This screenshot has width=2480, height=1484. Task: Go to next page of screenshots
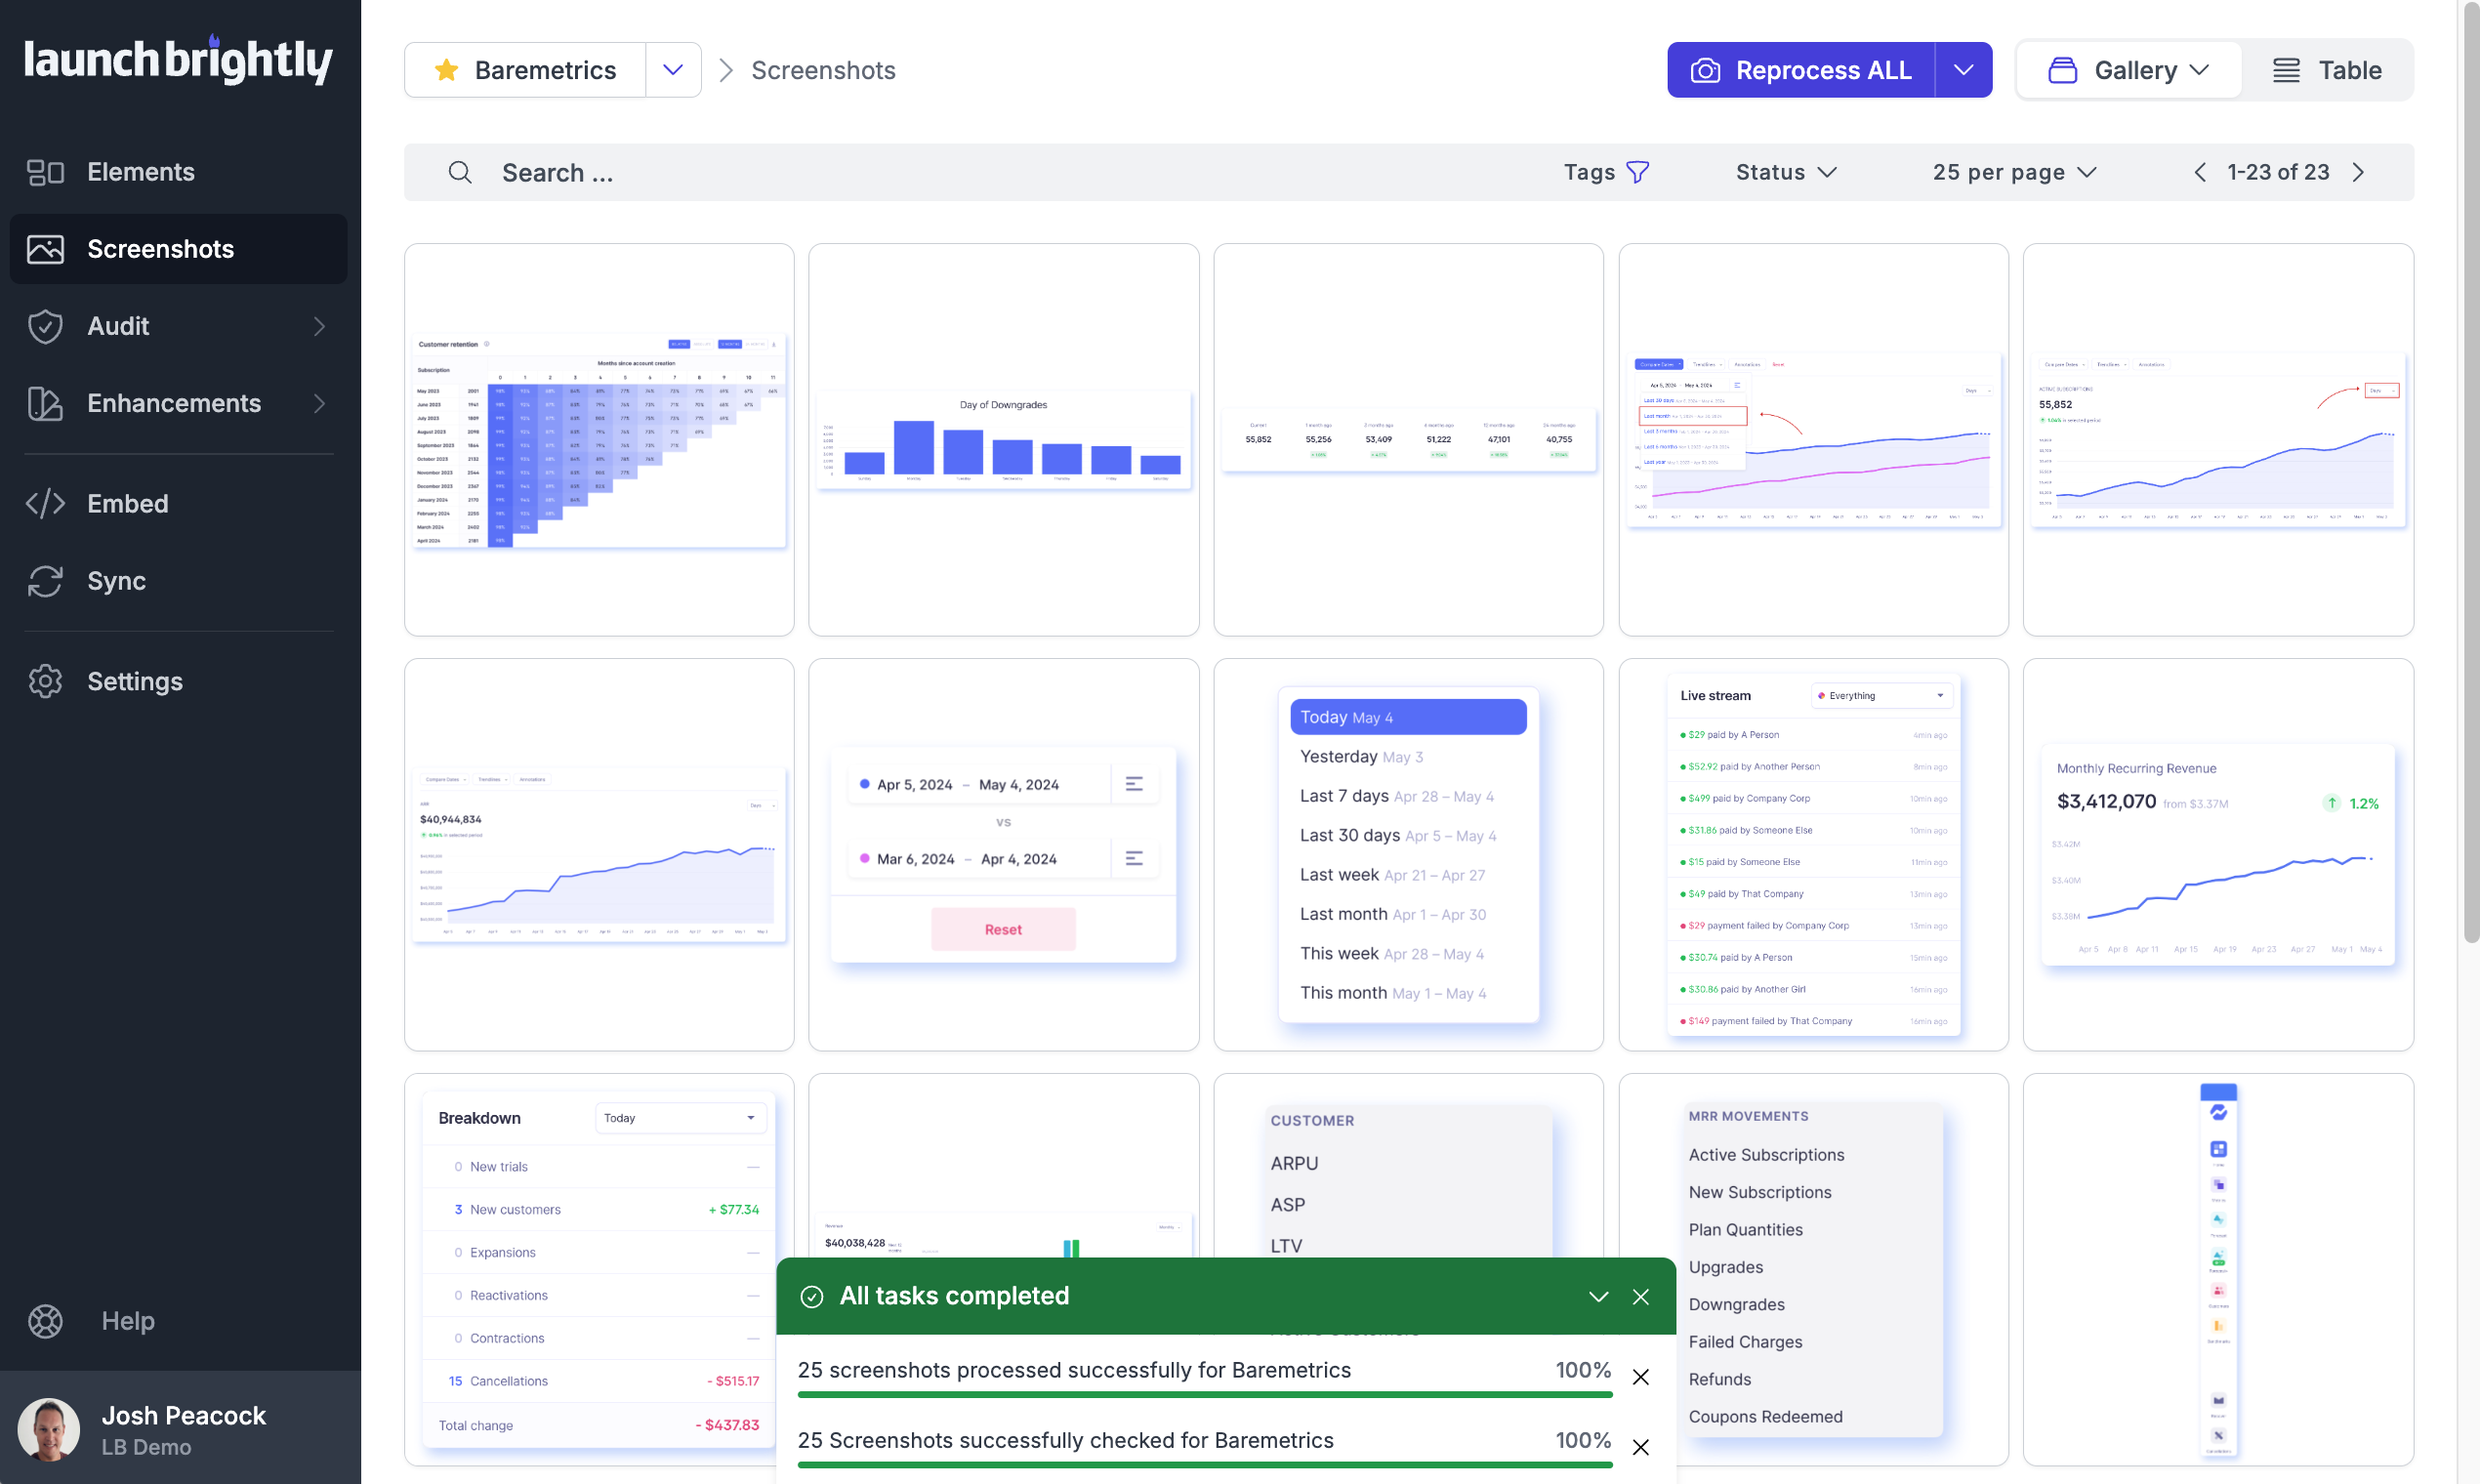tap(2359, 172)
